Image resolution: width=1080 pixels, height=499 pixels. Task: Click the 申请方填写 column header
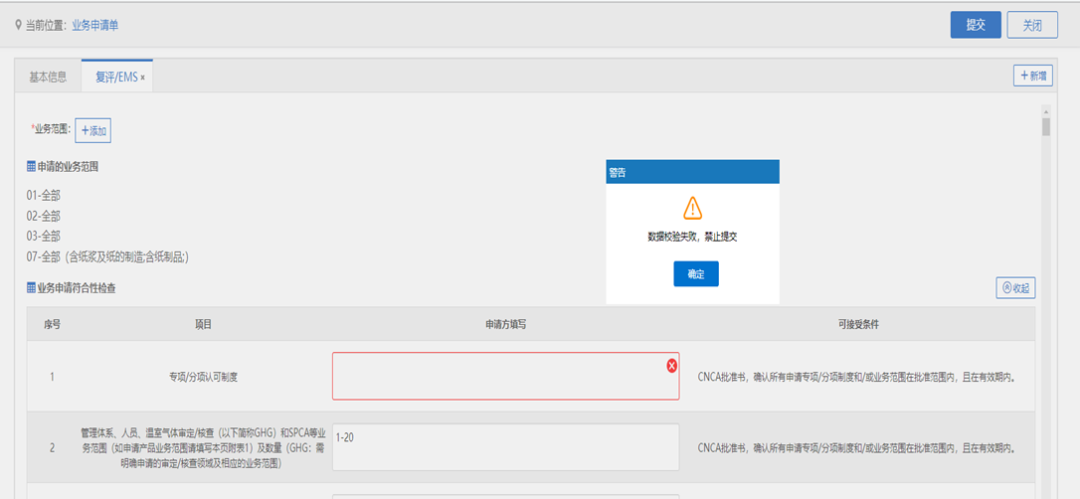506,324
